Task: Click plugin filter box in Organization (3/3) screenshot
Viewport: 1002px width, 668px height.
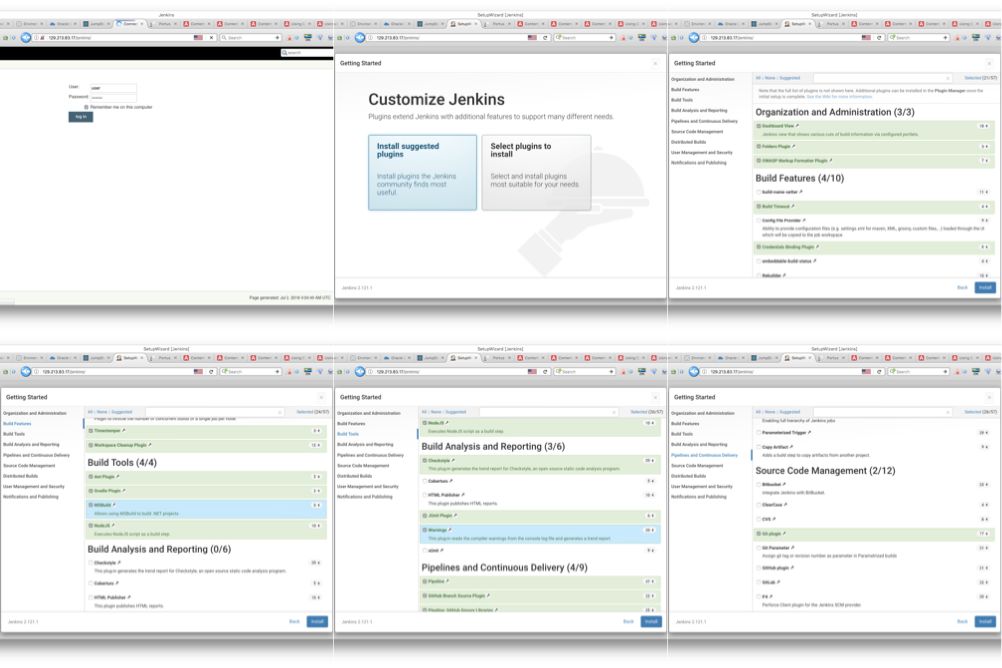Action: coord(882,78)
